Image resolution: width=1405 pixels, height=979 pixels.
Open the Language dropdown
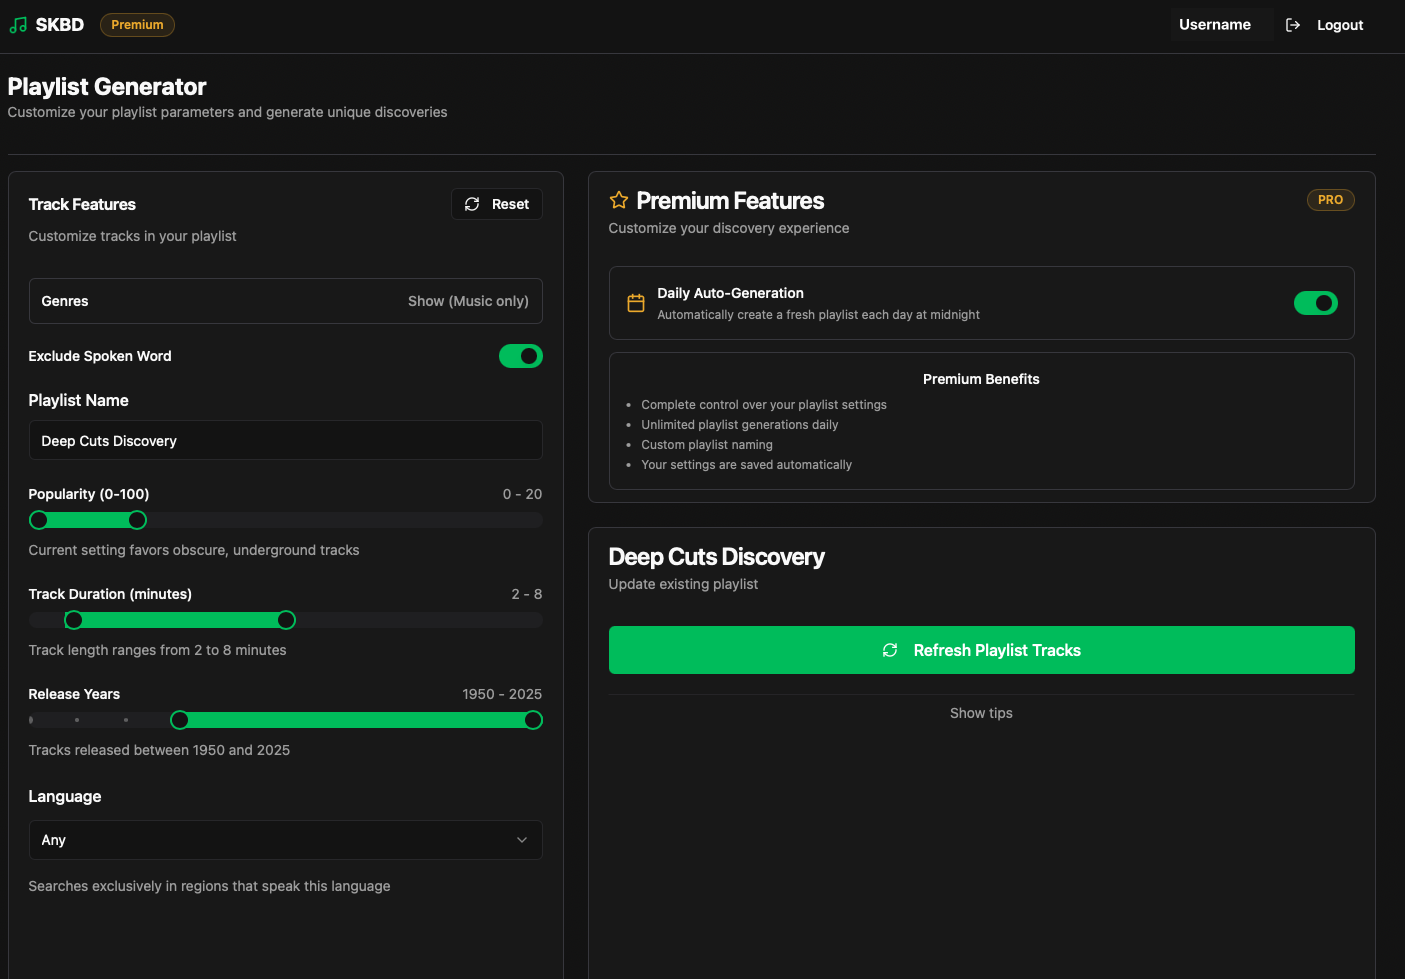click(285, 840)
